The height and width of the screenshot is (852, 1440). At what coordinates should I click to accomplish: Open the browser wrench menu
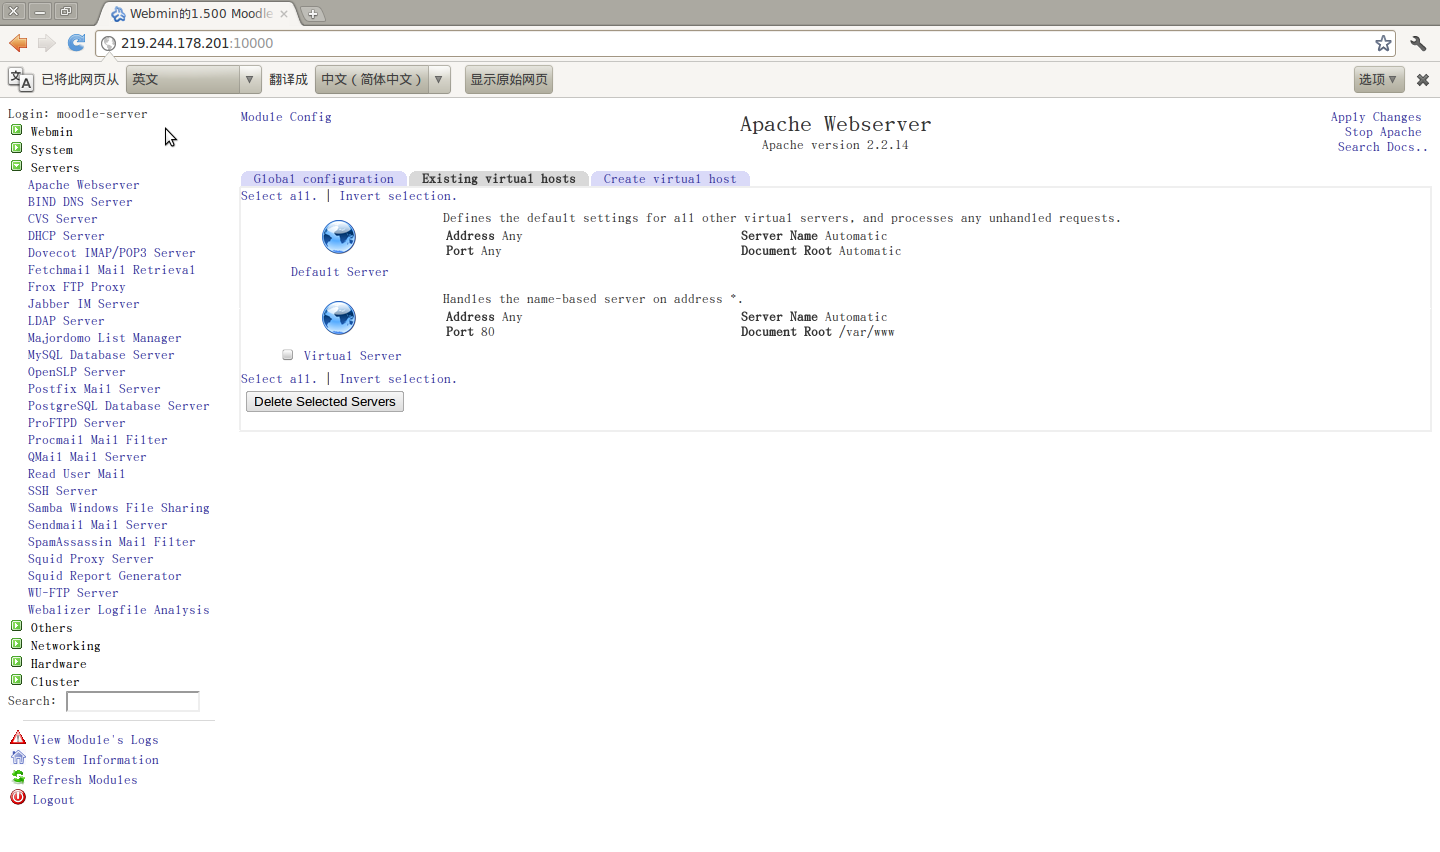point(1418,43)
